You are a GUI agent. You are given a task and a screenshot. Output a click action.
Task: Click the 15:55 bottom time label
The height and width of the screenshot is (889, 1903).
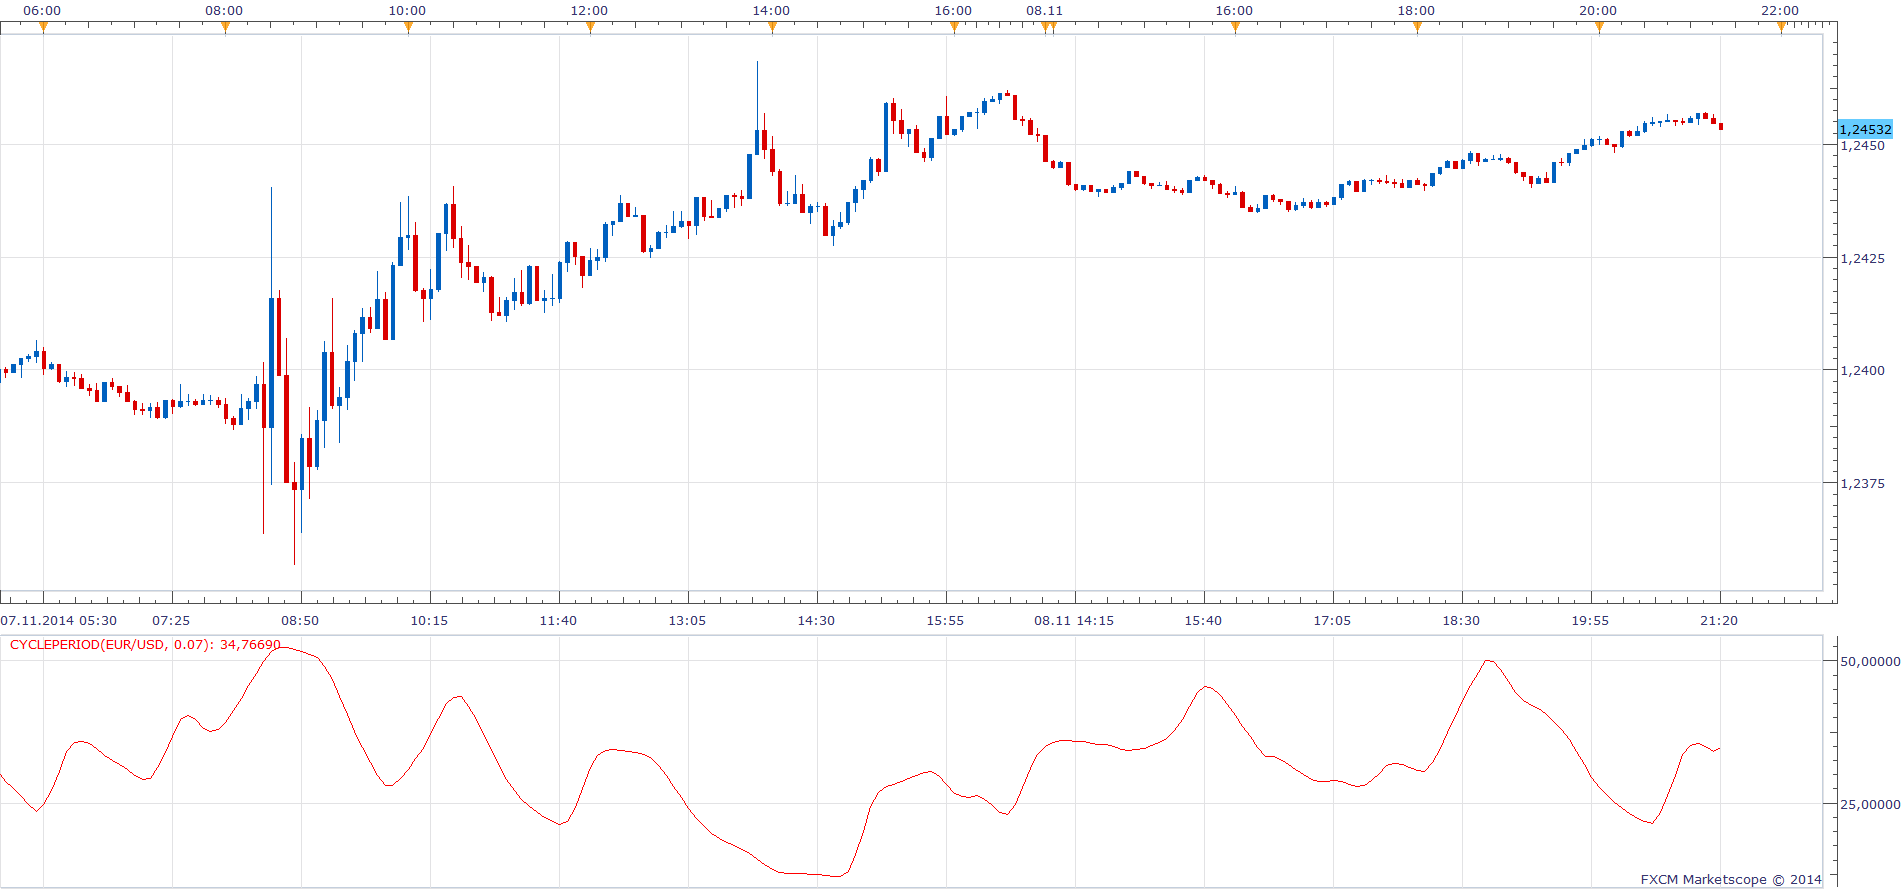coord(945,620)
